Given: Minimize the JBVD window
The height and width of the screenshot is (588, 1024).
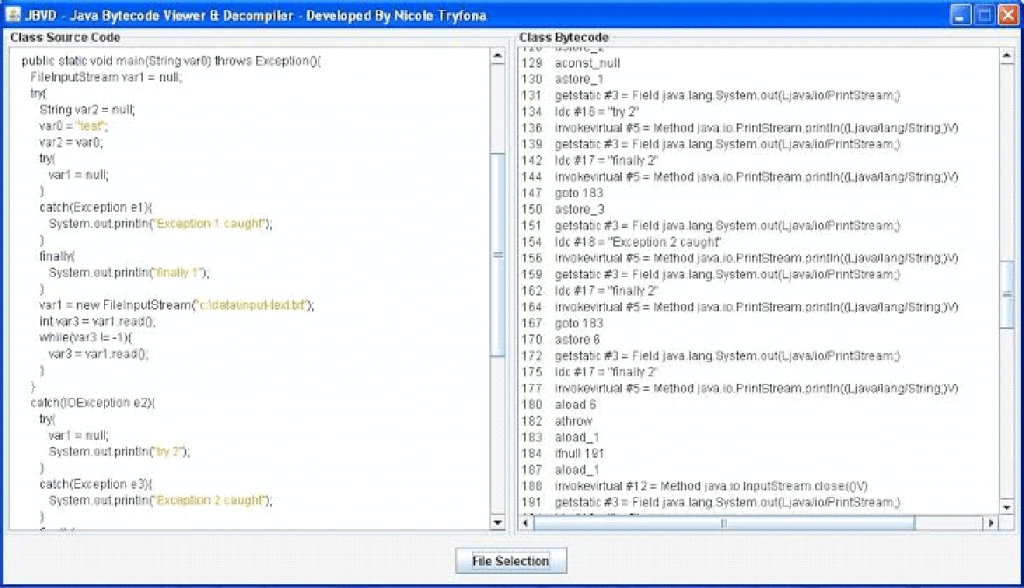Looking at the screenshot, I should point(962,15).
